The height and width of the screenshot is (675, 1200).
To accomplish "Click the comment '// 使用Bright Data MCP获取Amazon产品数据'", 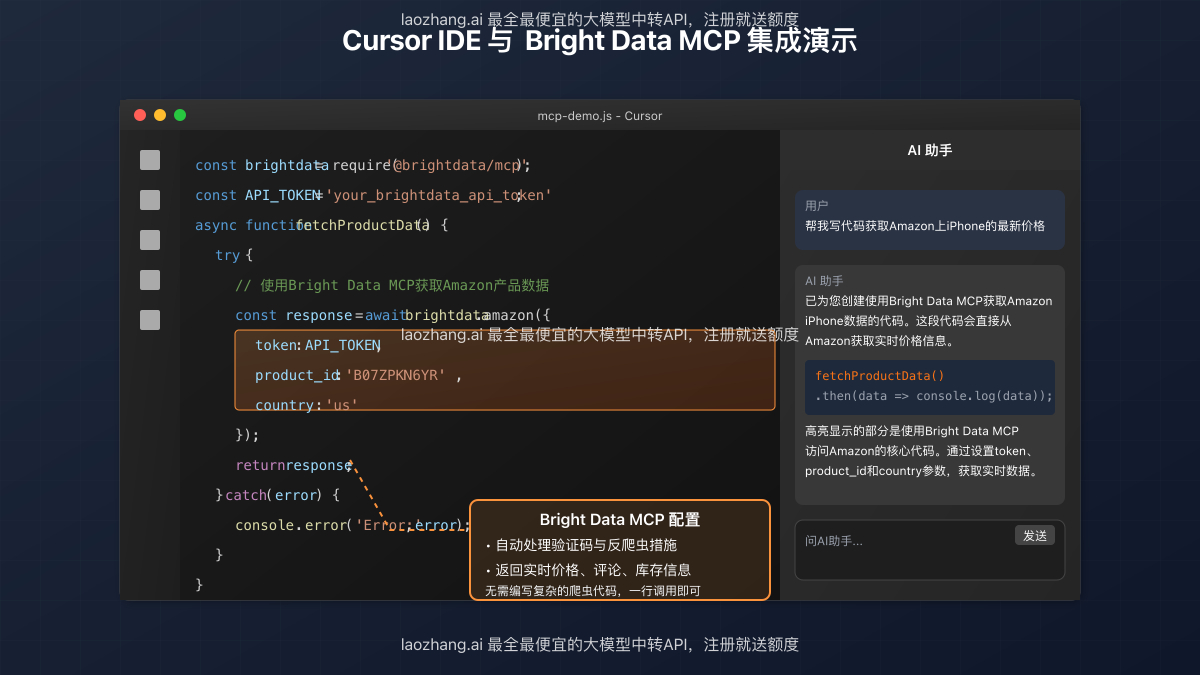I will [x=392, y=285].
